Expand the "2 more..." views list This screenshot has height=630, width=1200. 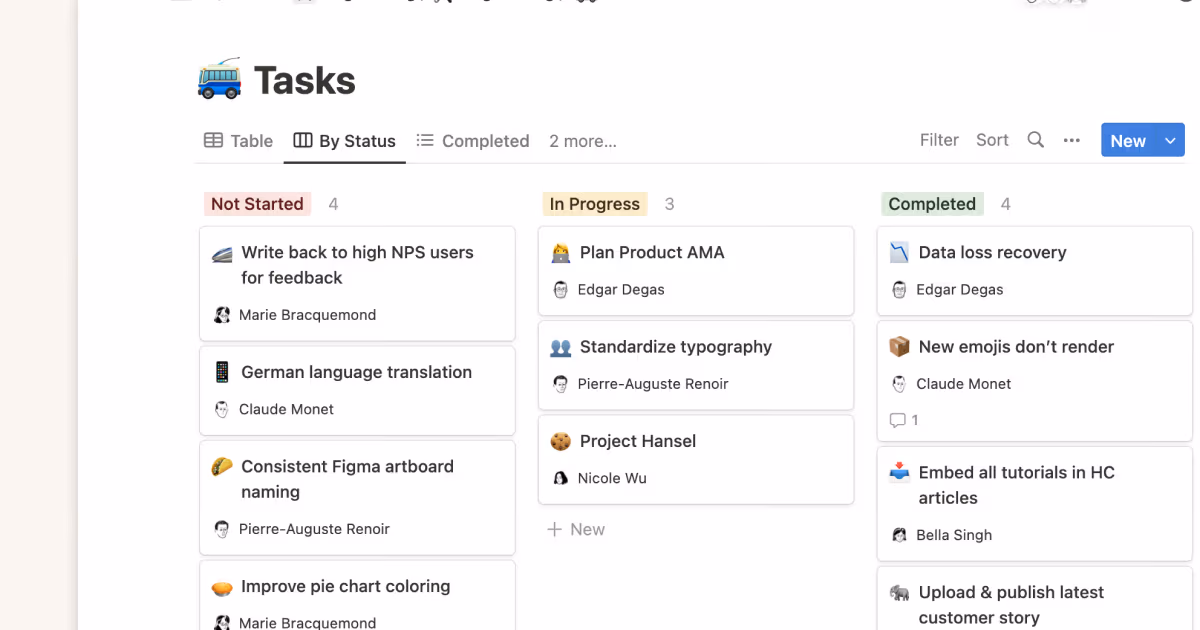pos(583,141)
